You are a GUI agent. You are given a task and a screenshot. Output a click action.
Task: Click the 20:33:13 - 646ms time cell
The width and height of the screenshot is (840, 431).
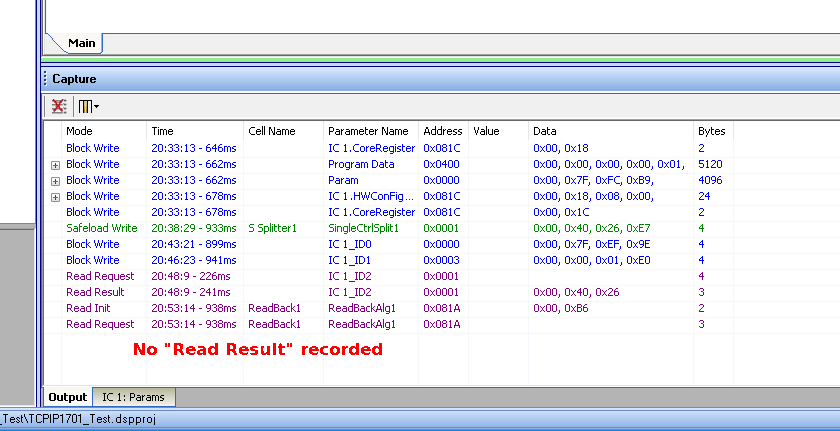(x=193, y=148)
